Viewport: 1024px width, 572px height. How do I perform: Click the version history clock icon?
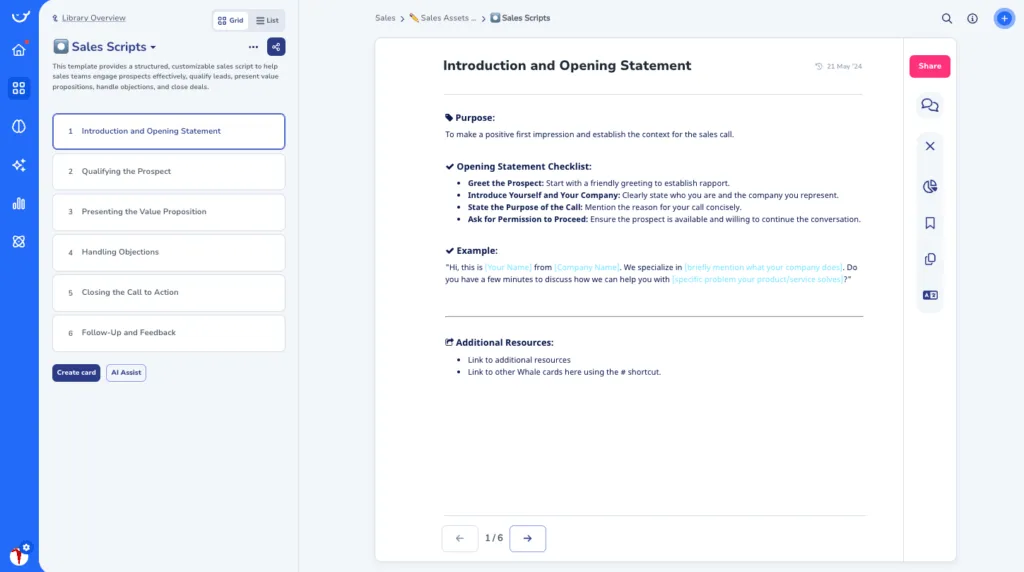818,67
